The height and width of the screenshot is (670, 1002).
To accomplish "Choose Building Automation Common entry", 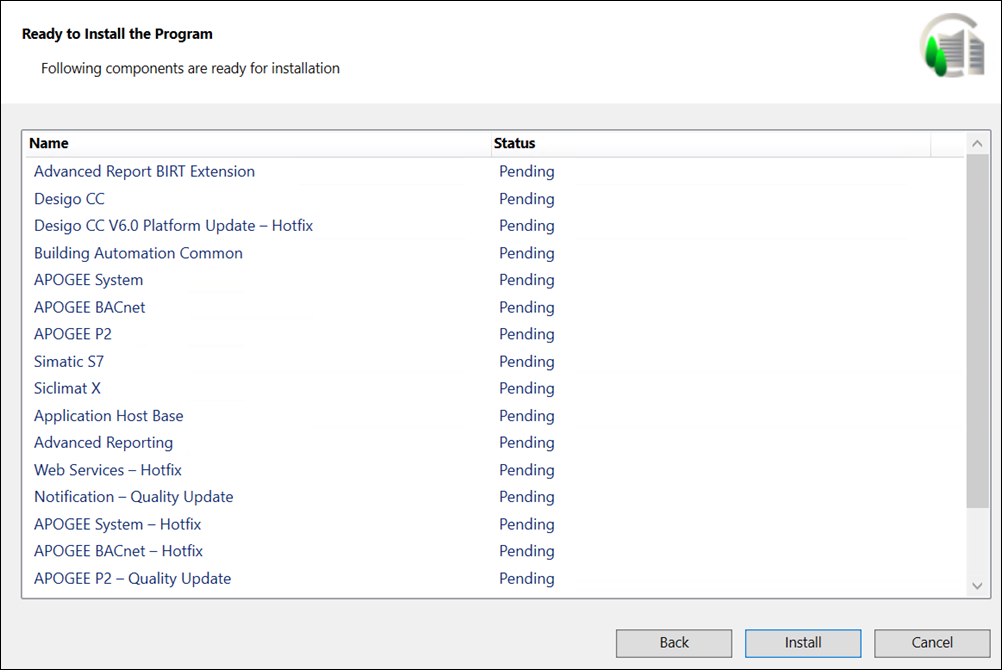I will [x=138, y=253].
